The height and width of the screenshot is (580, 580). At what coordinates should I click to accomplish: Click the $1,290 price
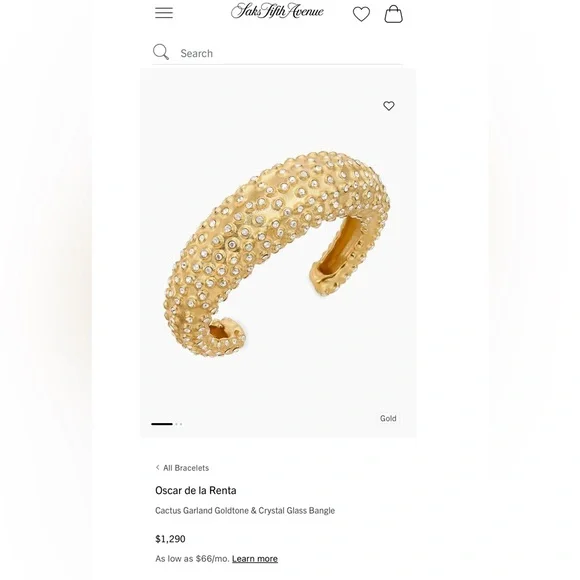[x=170, y=539]
